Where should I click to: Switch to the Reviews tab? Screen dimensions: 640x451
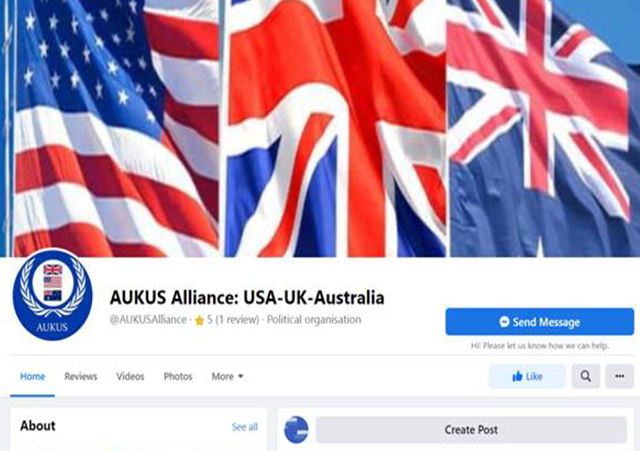81,376
